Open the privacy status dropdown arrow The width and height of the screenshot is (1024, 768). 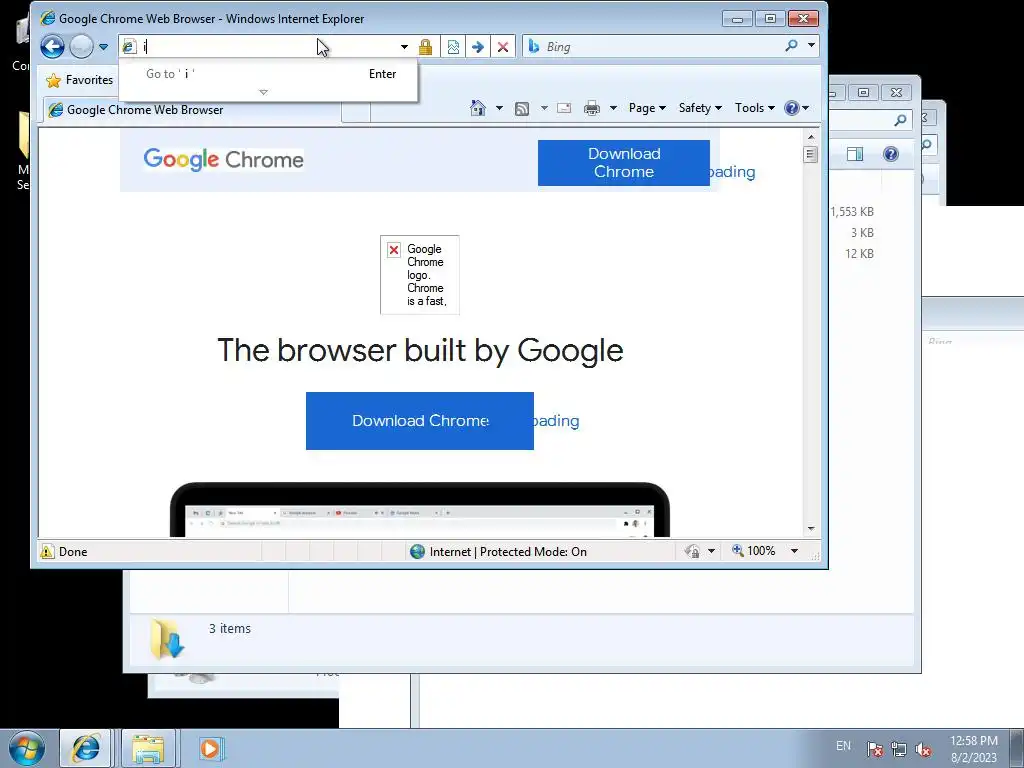point(712,552)
